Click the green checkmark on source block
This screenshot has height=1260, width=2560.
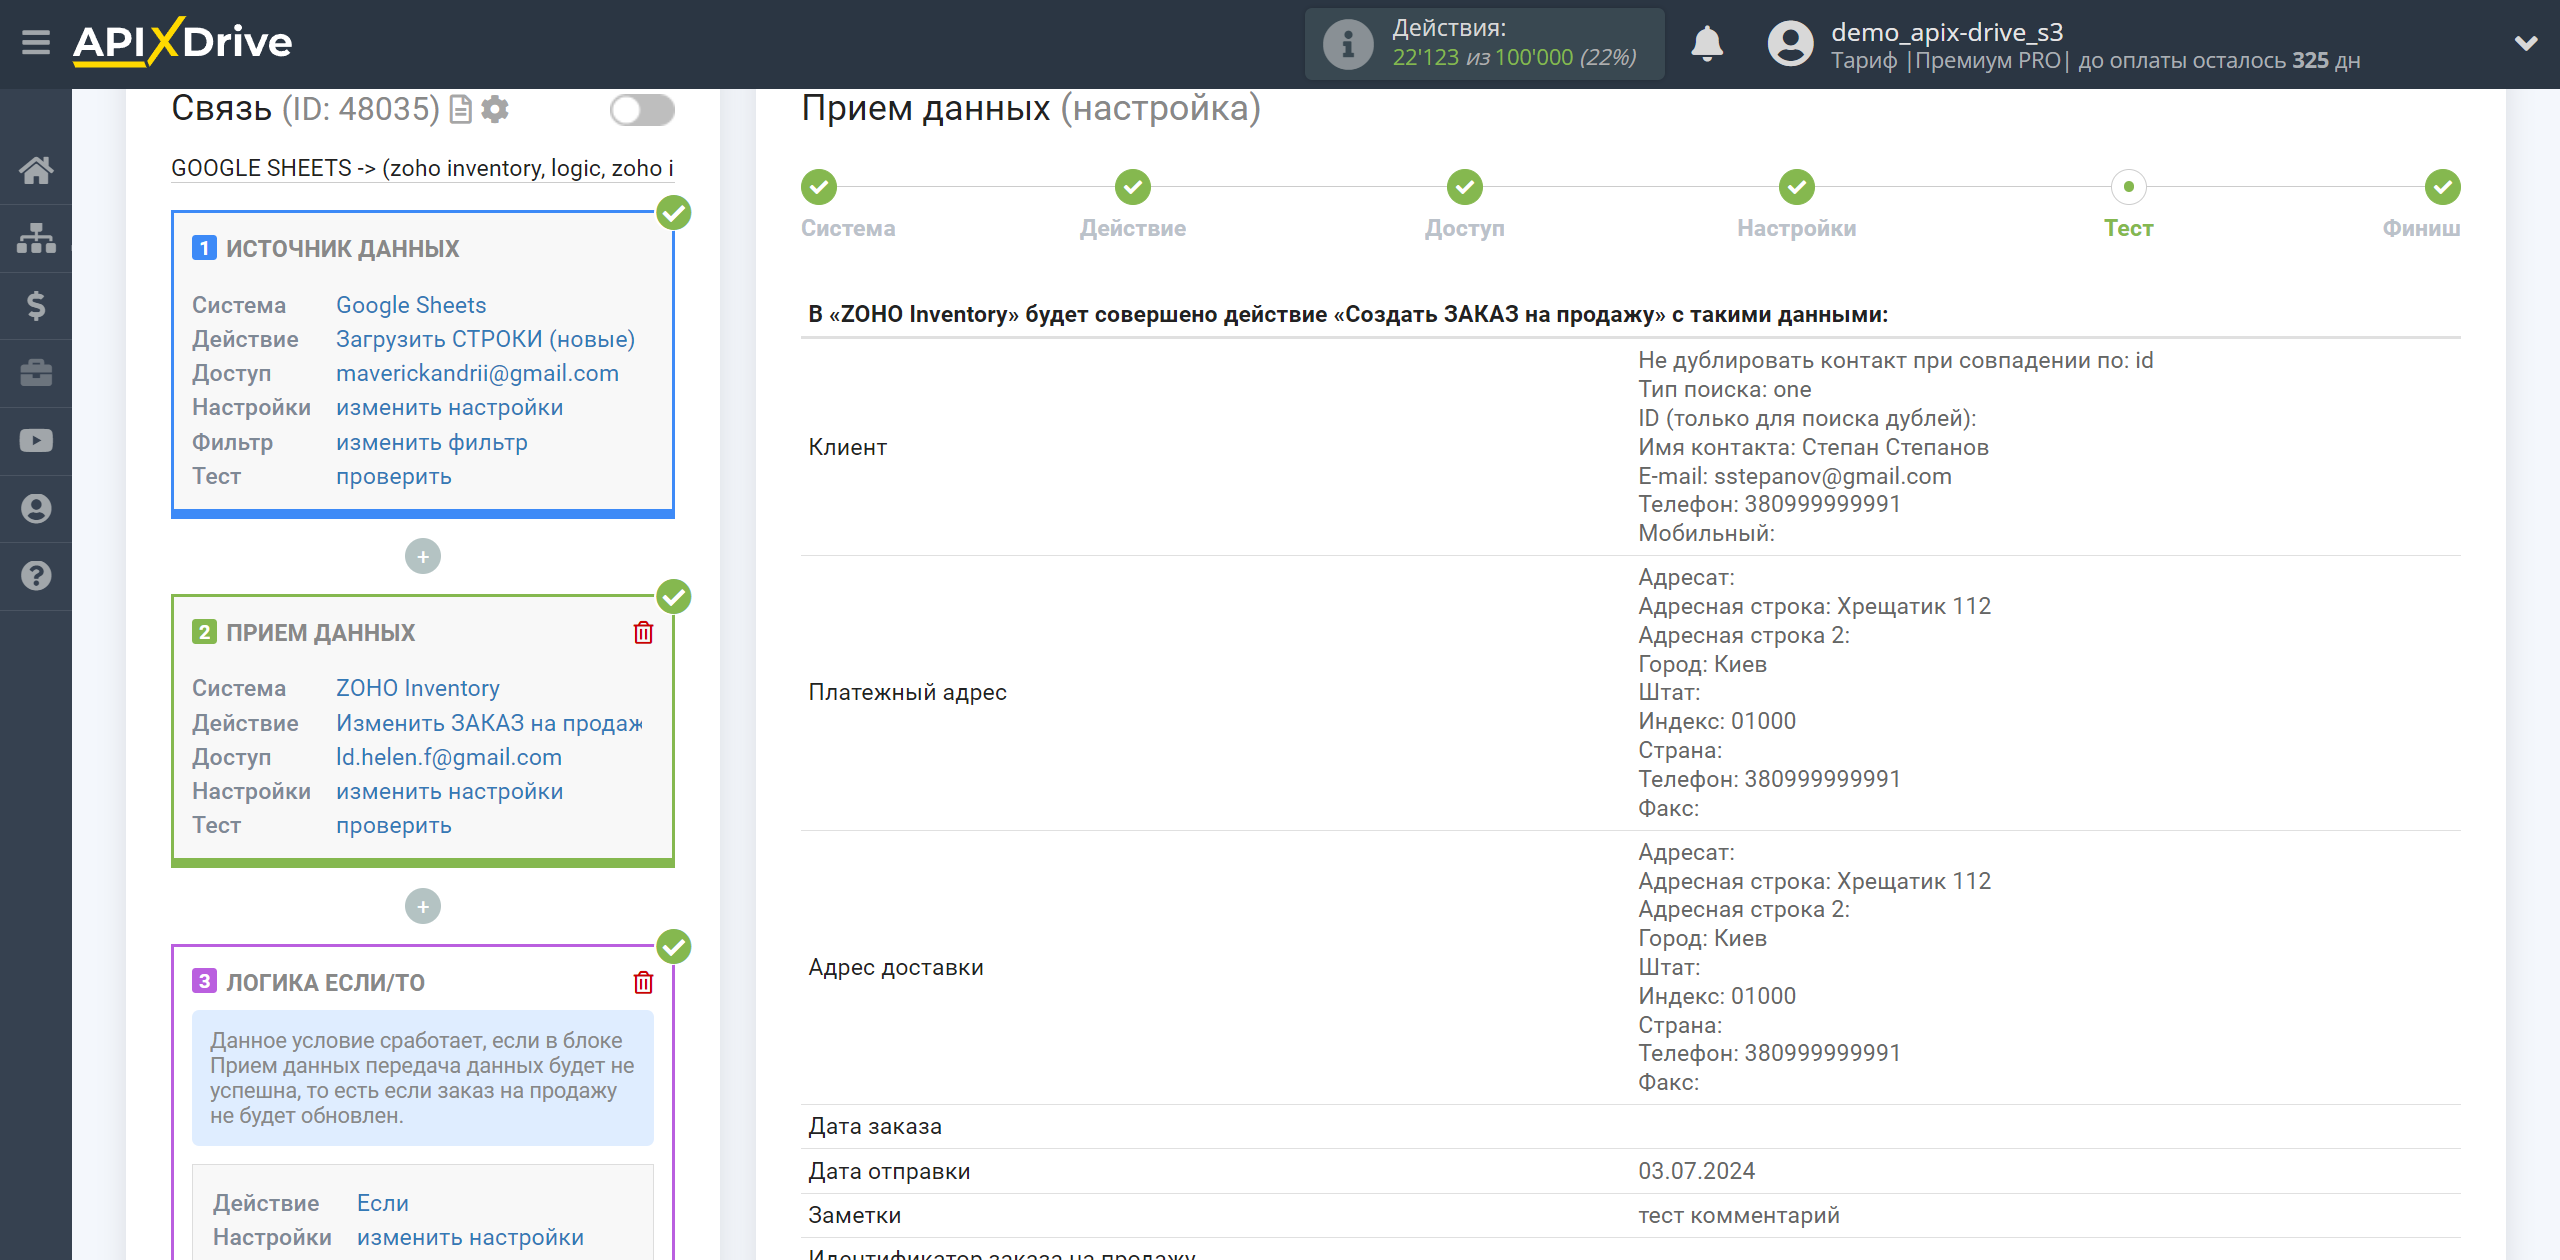673,213
